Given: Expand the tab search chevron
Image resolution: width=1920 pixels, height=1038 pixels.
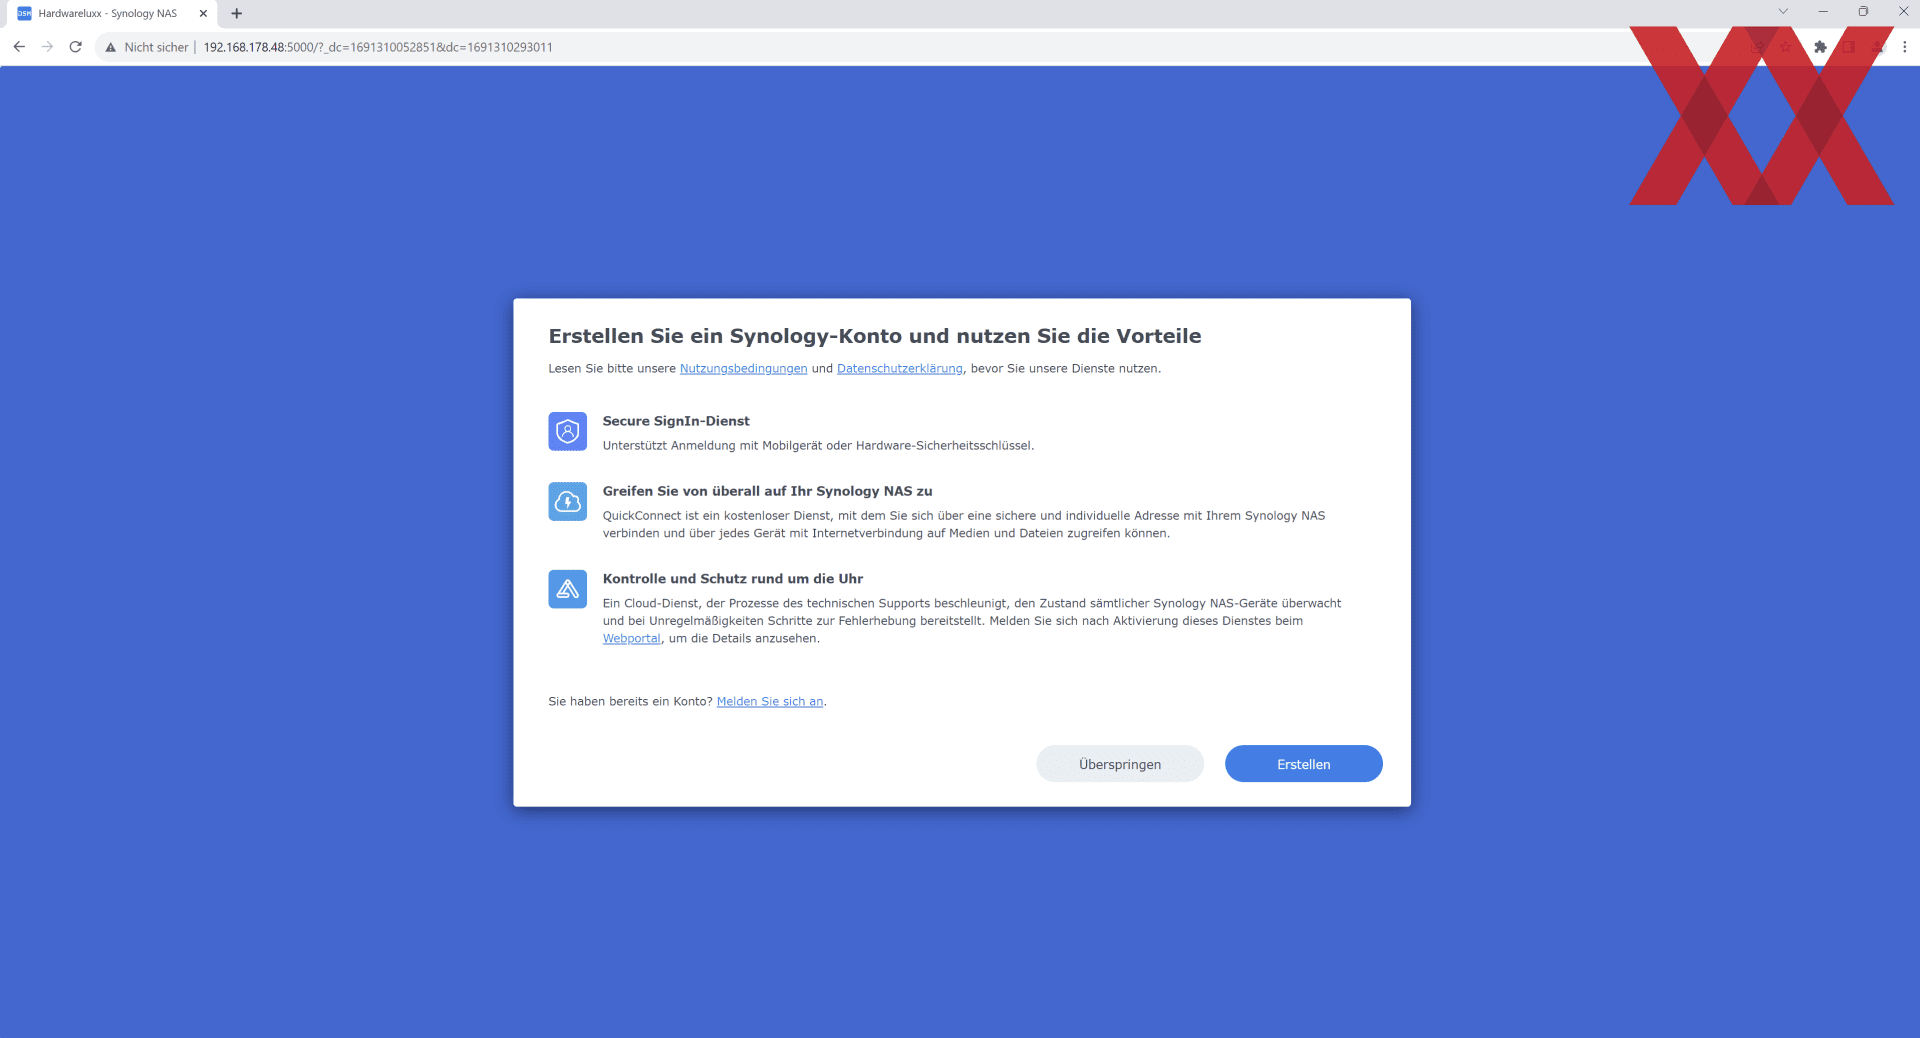Looking at the screenshot, I should 1783,11.
